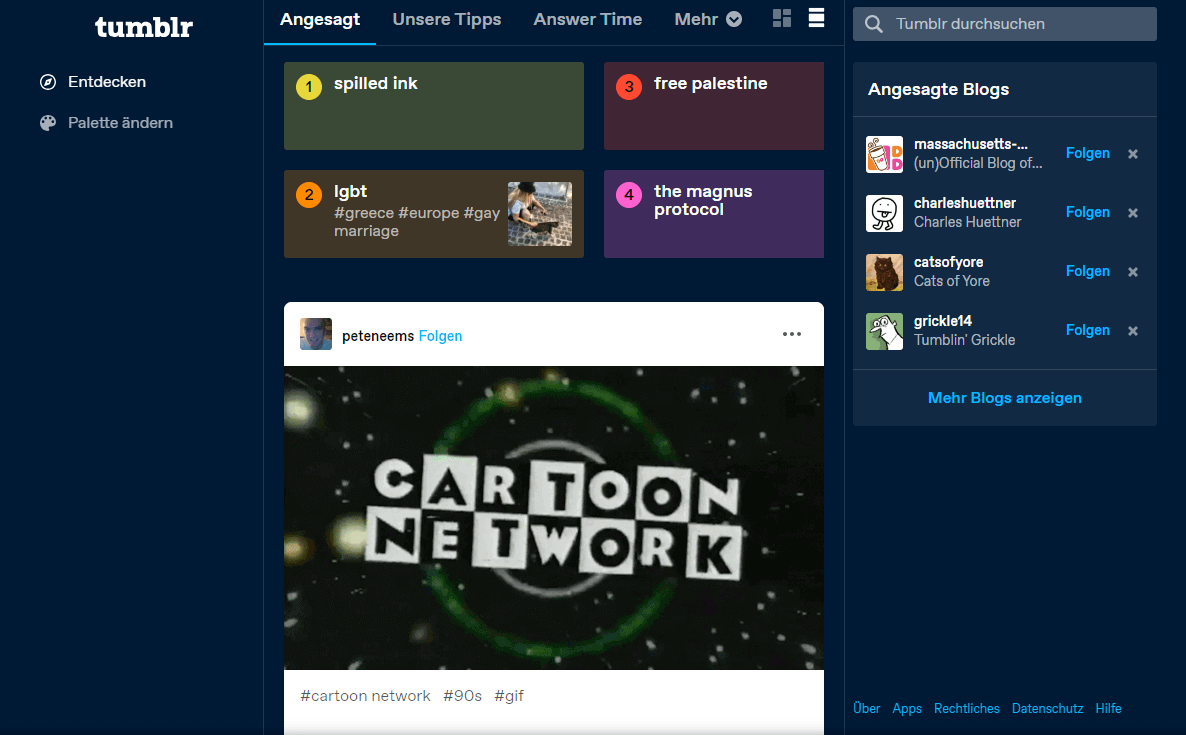Screen dimensions: 1186x735
Task: Switch to Unsere Tipps tab
Action: coord(447,20)
